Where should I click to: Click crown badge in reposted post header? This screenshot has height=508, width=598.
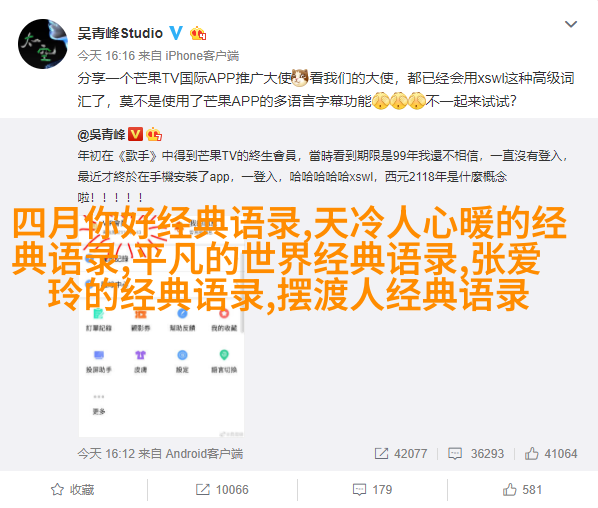[154, 134]
